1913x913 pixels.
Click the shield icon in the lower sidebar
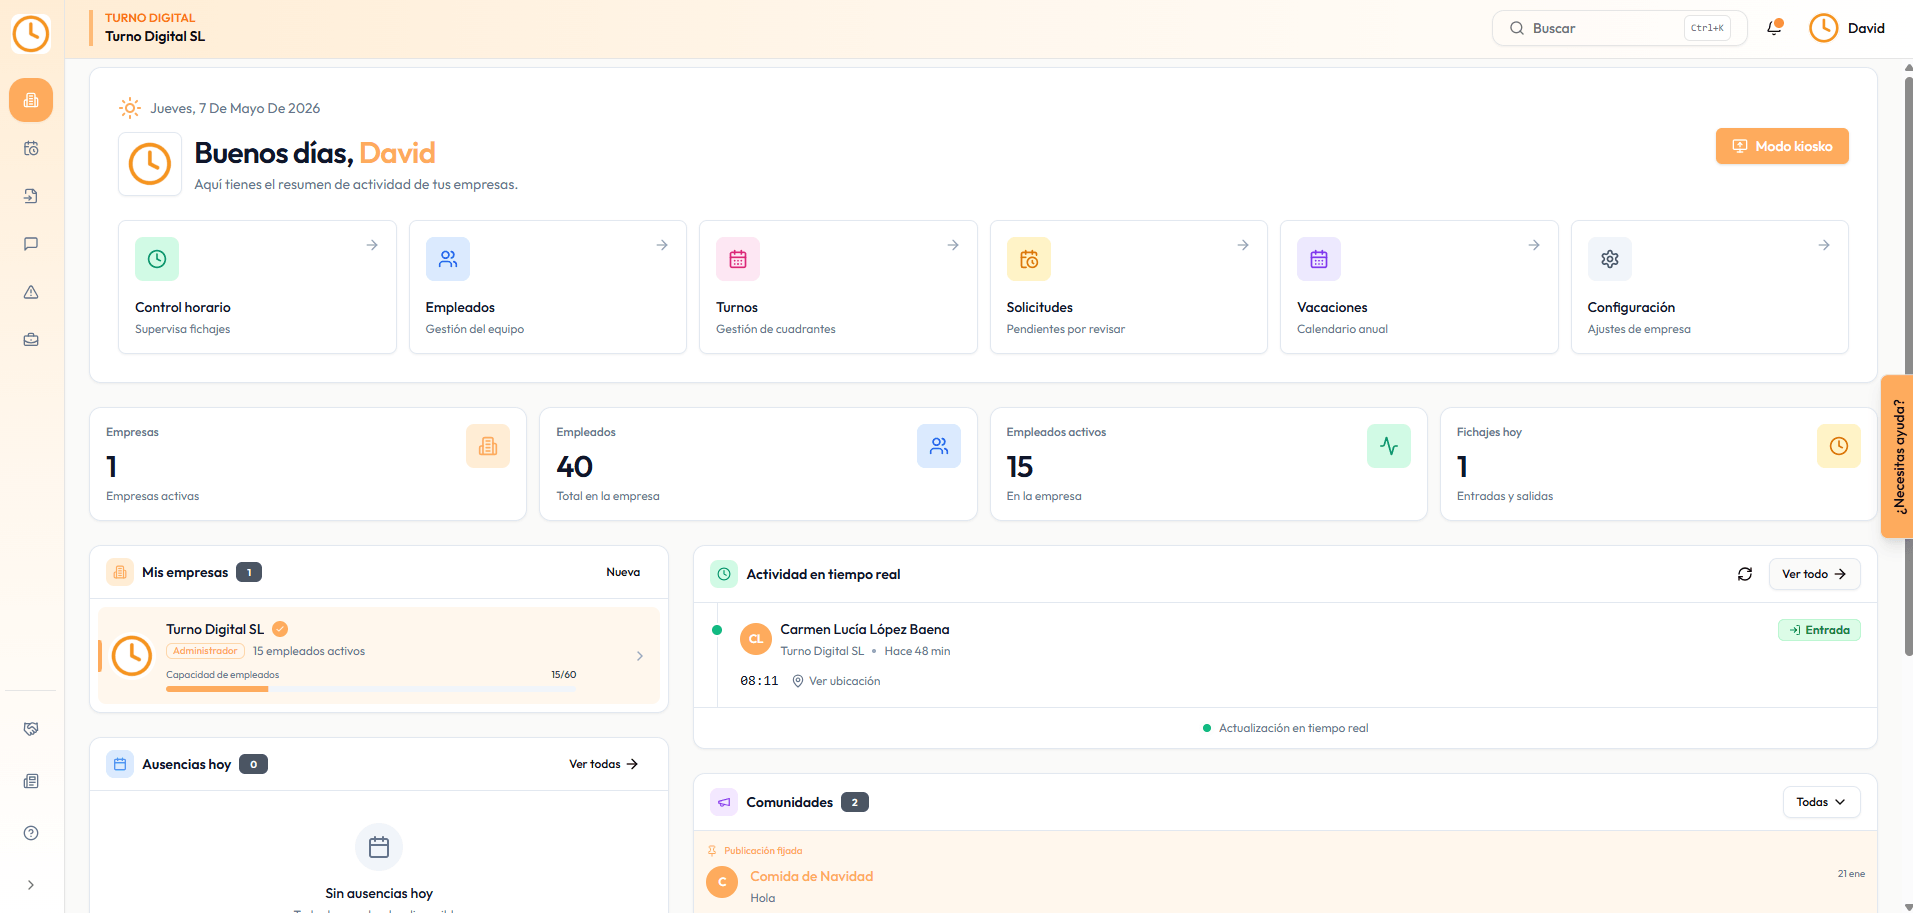[31, 729]
